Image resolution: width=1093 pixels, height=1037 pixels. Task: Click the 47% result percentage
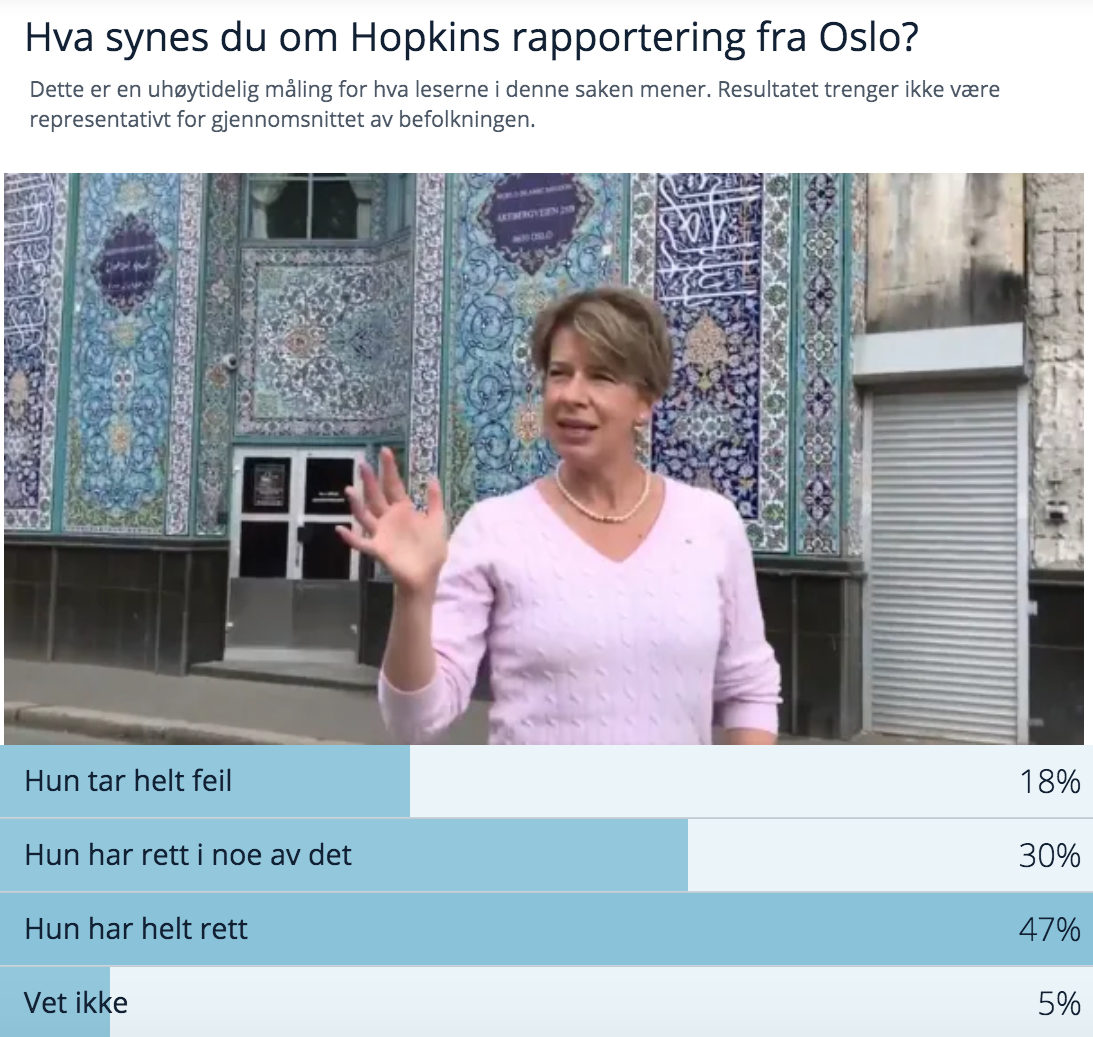(x=1050, y=930)
